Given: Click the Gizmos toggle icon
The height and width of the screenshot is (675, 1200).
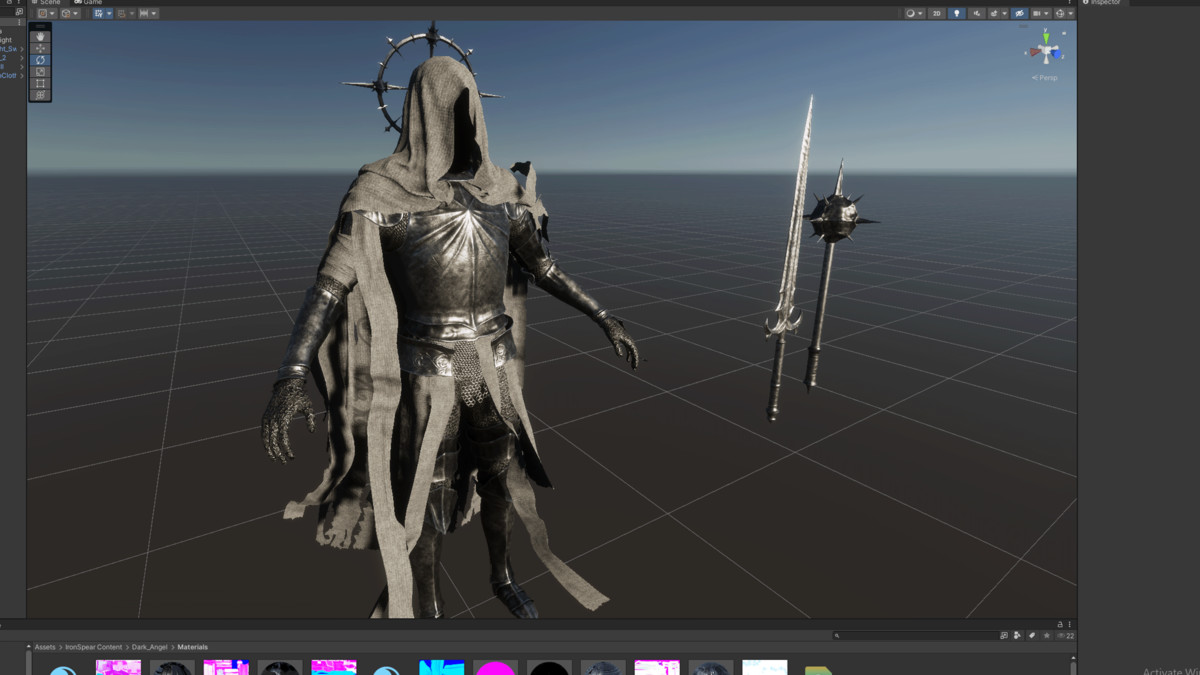Looking at the screenshot, I should [x=1060, y=13].
